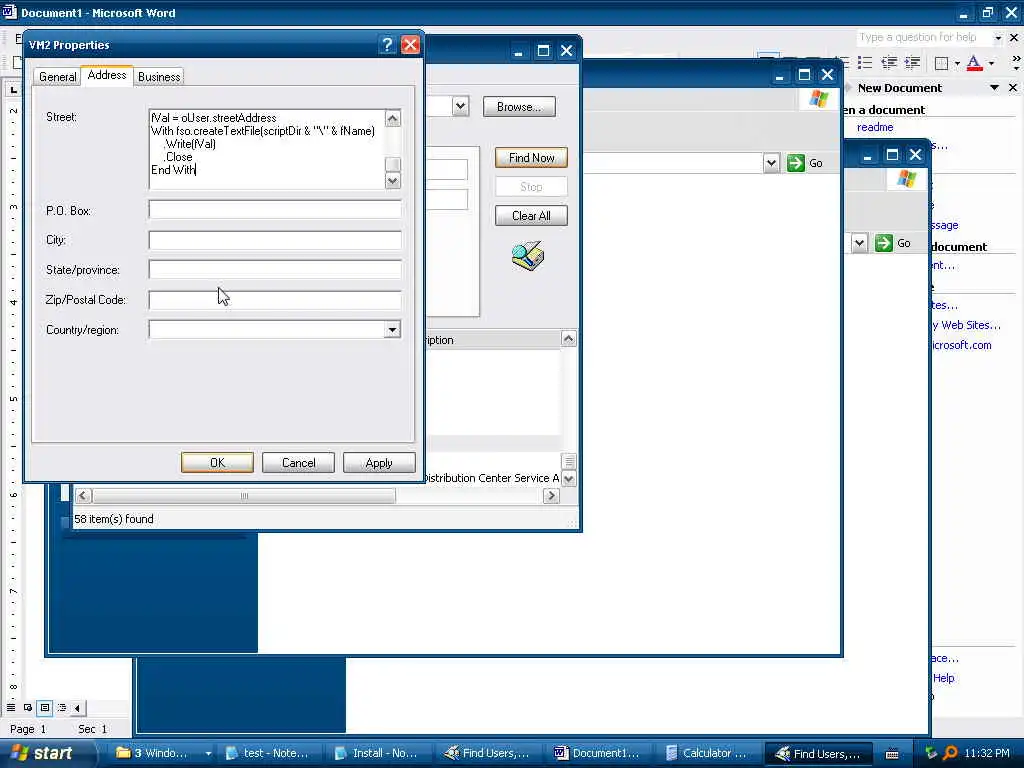Click the Zip/Postal Code field

(275, 300)
